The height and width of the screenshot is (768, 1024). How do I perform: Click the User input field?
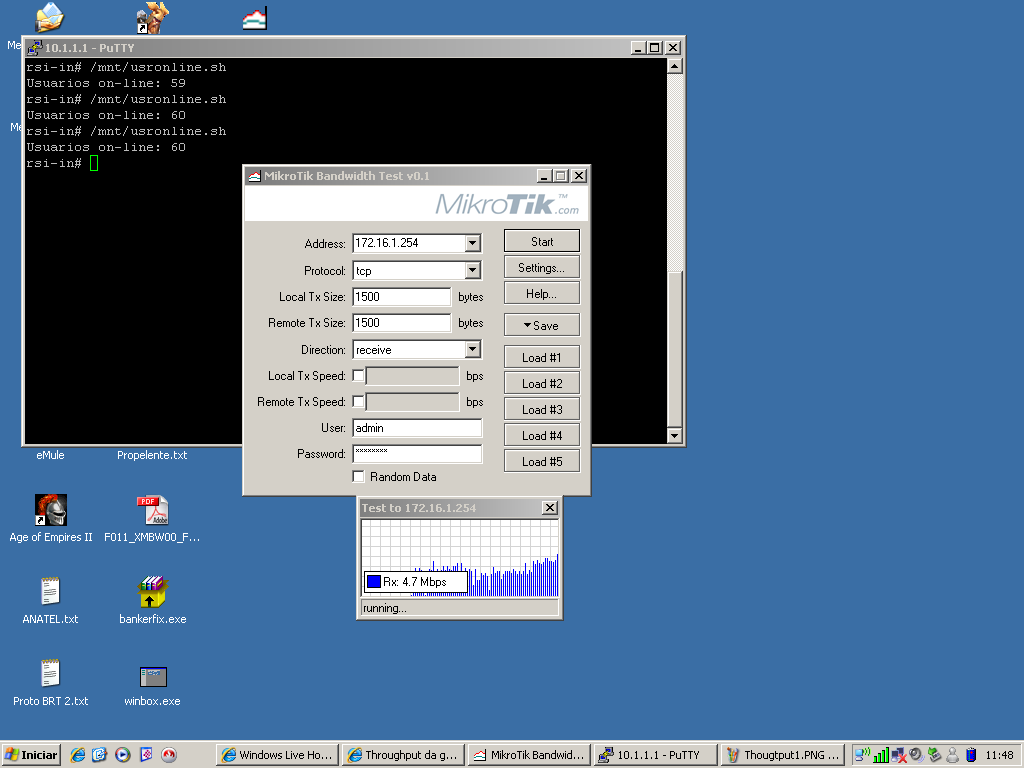coord(417,428)
